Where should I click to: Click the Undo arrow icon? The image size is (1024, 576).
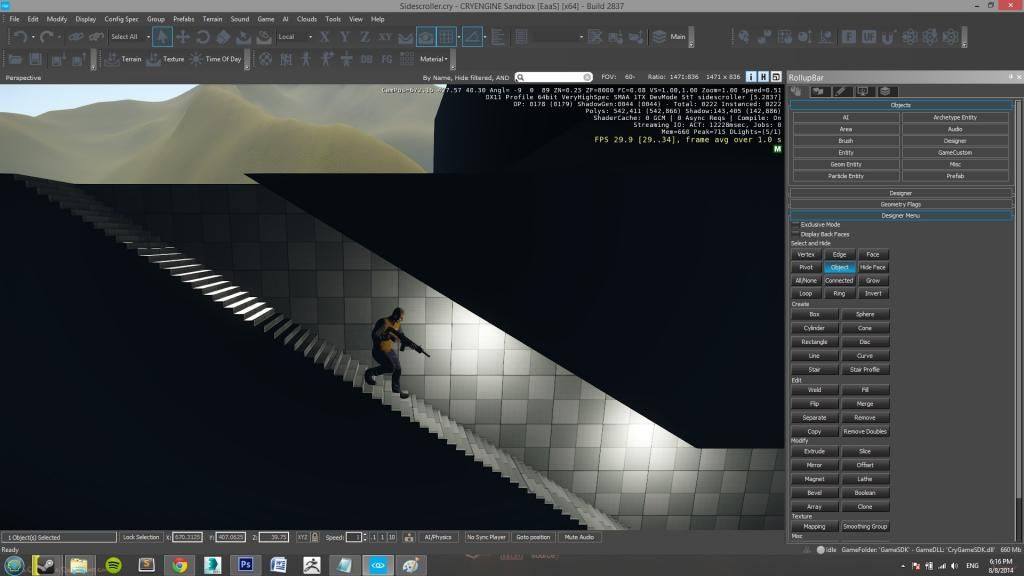pos(20,37)
